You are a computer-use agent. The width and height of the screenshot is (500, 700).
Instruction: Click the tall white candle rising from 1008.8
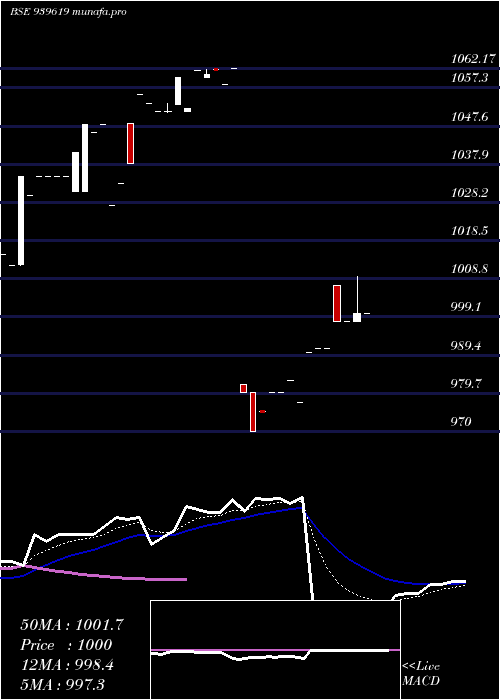[21, 221]
